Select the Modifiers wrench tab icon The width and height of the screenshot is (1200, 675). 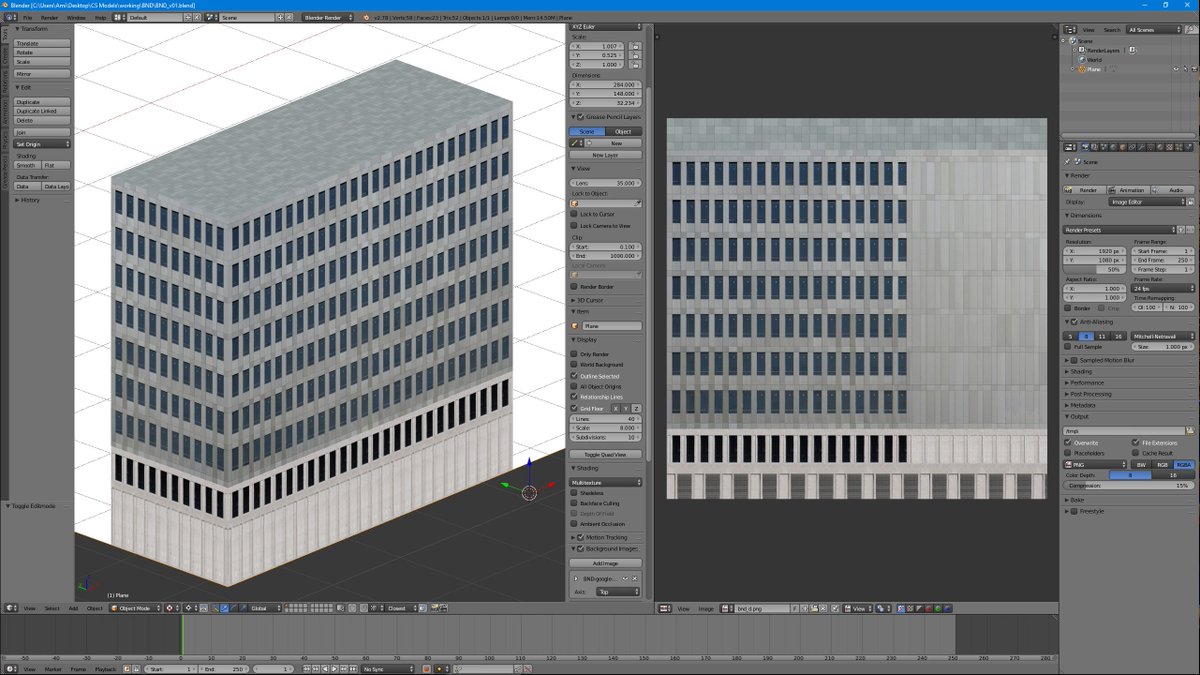pos(1139,147)
